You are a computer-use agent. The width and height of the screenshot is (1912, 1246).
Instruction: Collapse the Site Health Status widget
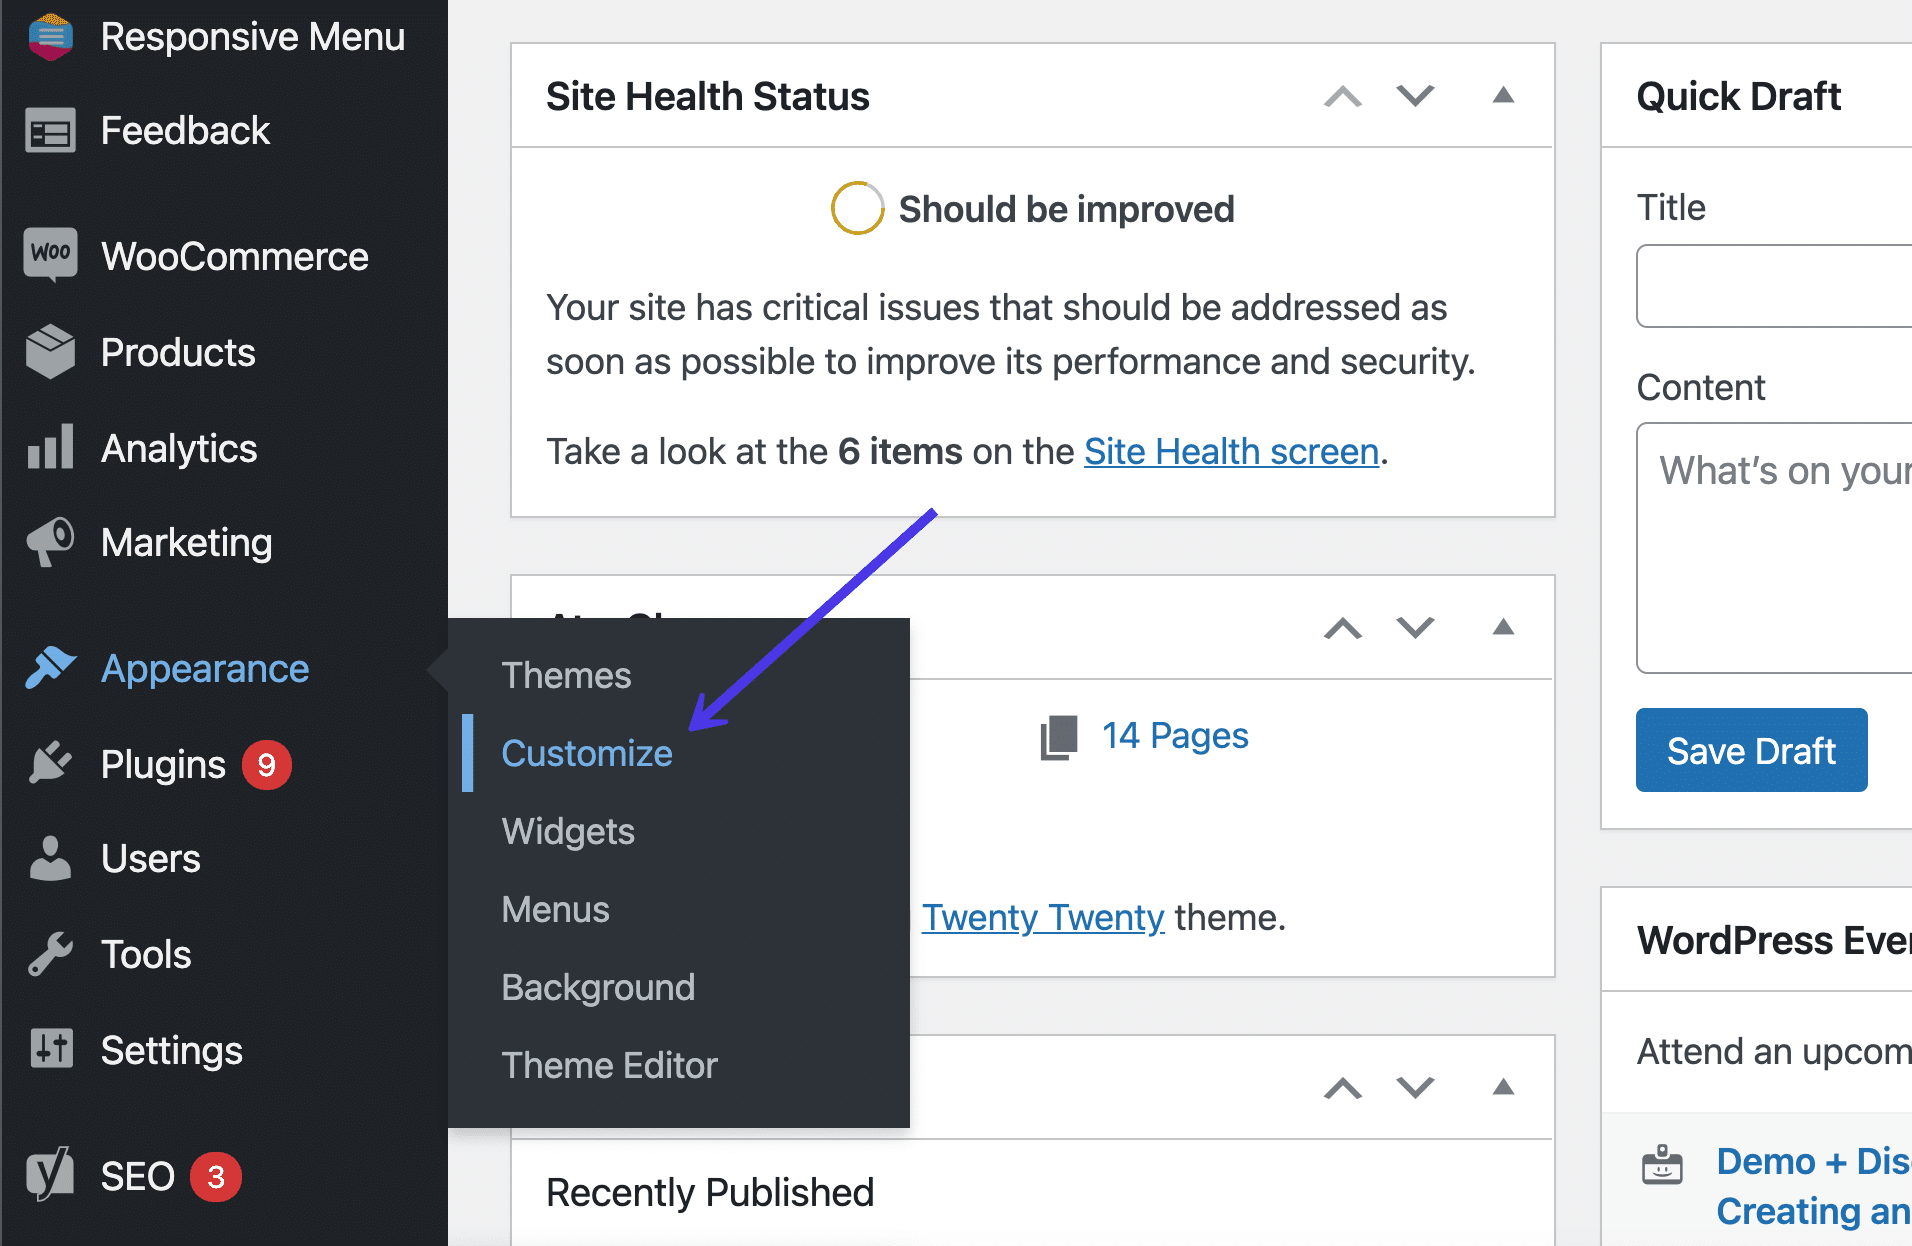tap(1503, 96)
